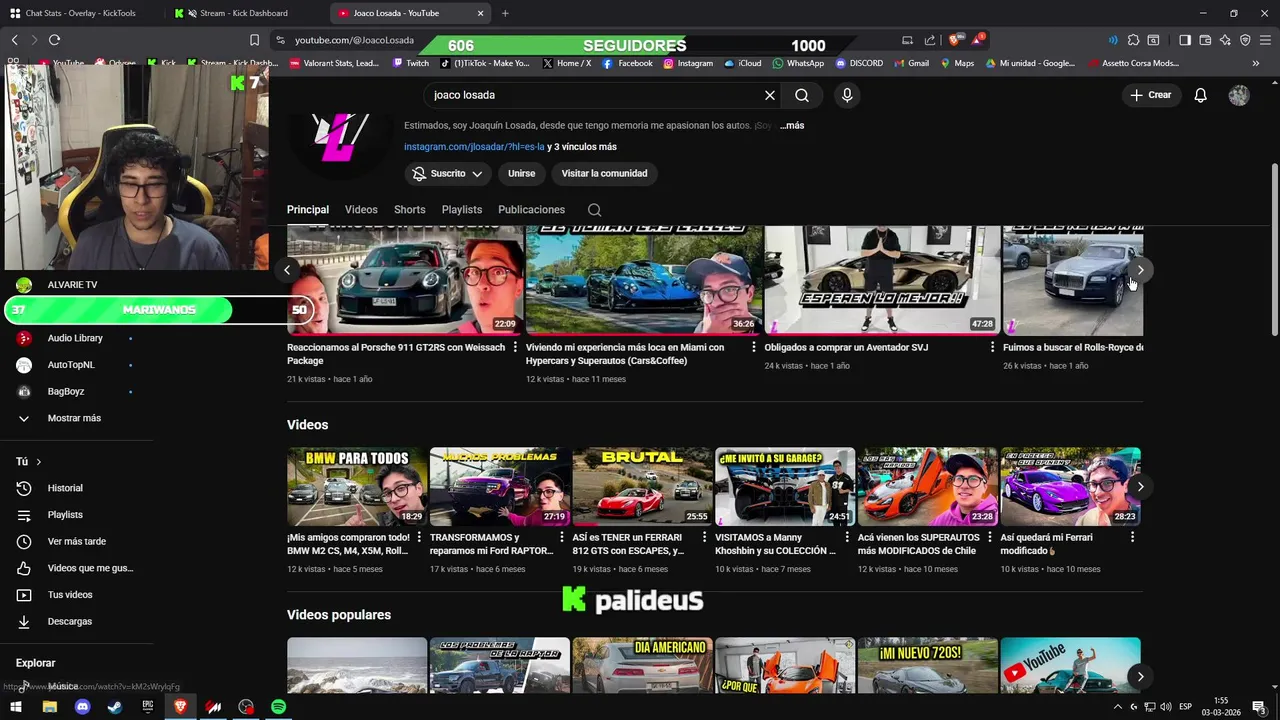Screen dimensions: 1280x720
Task: Click the page vertical scrollbar
Action: [1274, 250]
